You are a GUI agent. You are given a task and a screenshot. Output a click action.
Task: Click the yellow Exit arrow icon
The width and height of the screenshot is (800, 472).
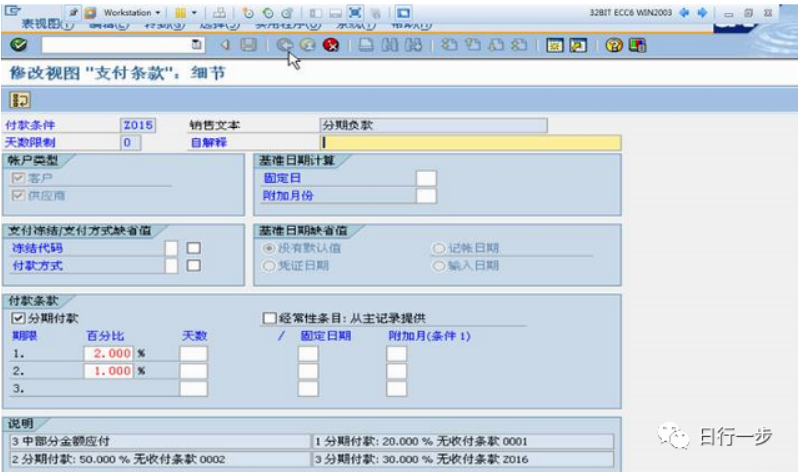pyautogui.click(x=308, y=45)
